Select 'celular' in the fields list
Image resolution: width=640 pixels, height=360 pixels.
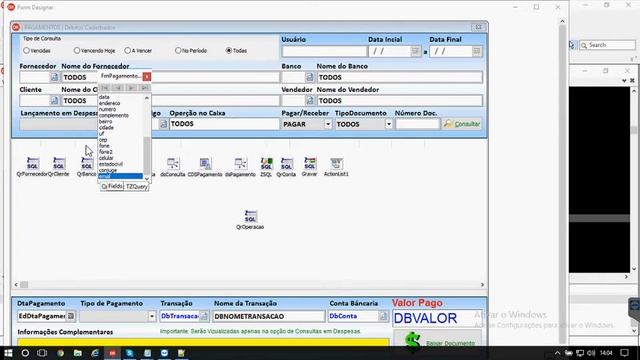pos(106,158)
